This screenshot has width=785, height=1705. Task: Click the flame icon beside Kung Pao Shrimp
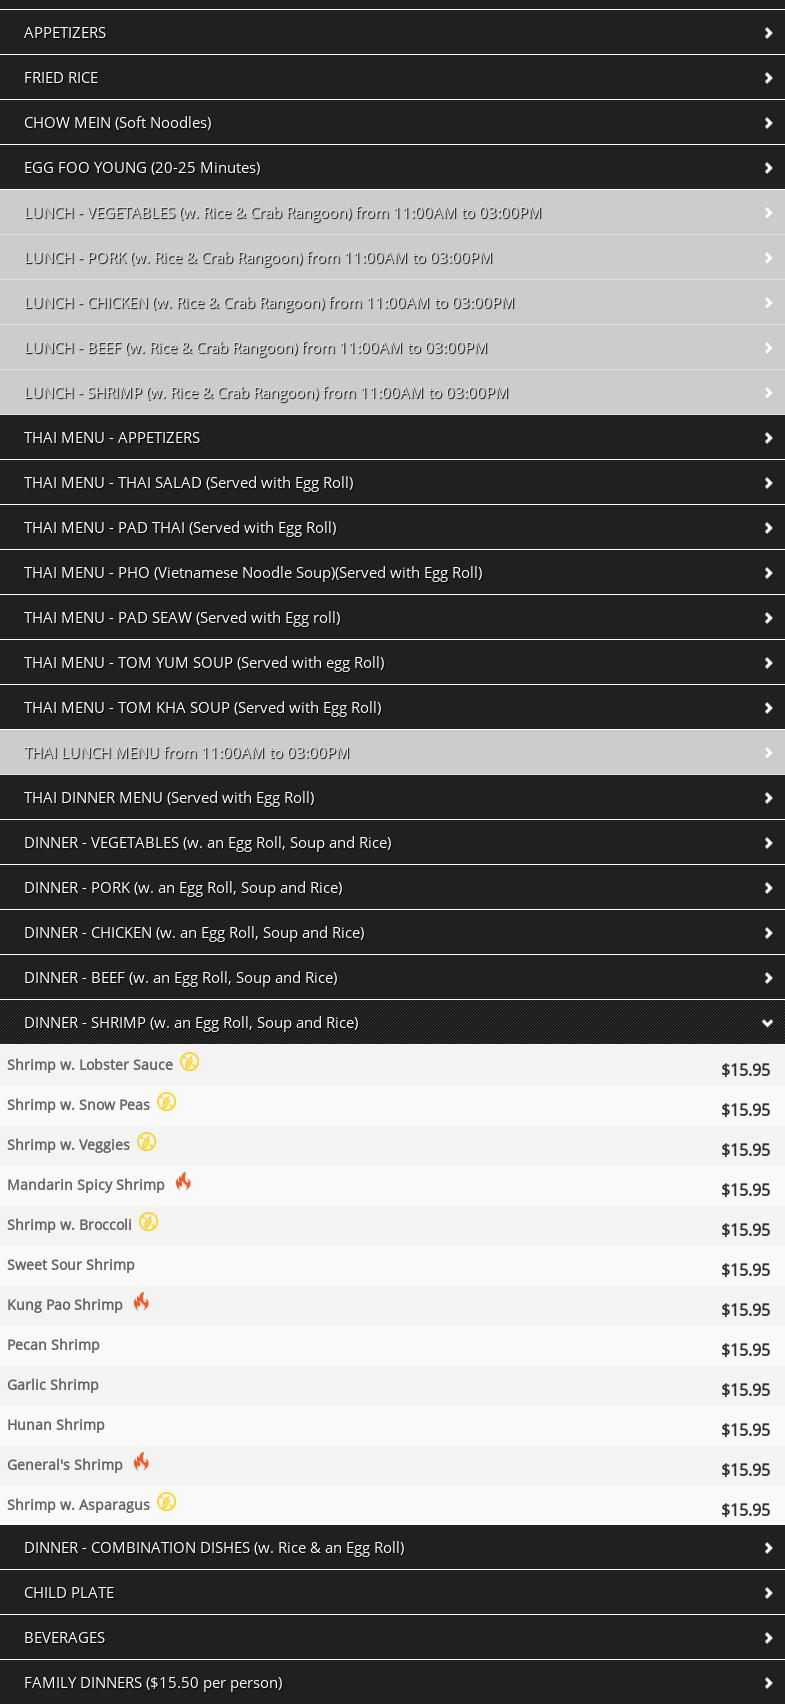[141, 1302]
